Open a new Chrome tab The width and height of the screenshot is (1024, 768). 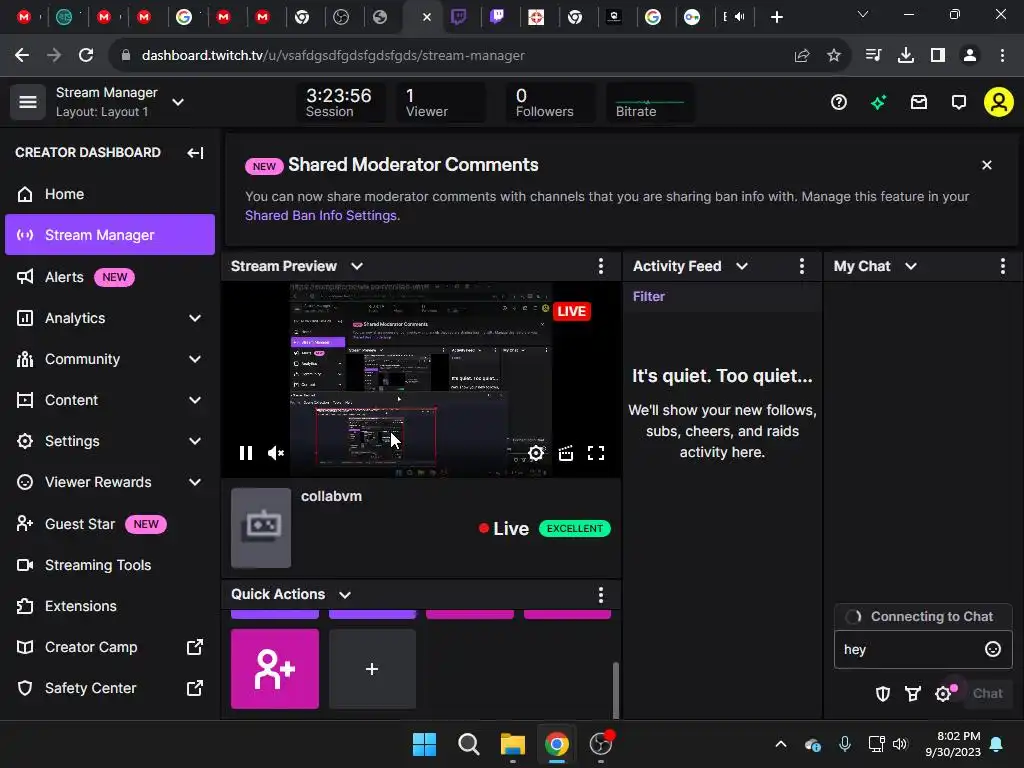pos(776,17)
